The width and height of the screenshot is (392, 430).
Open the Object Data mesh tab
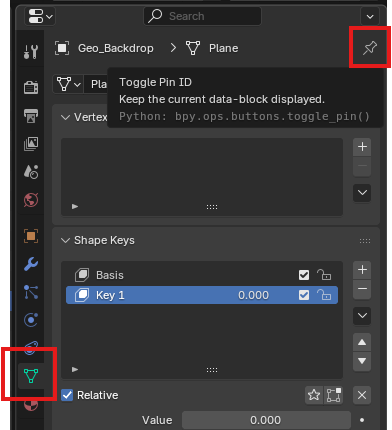31,376
